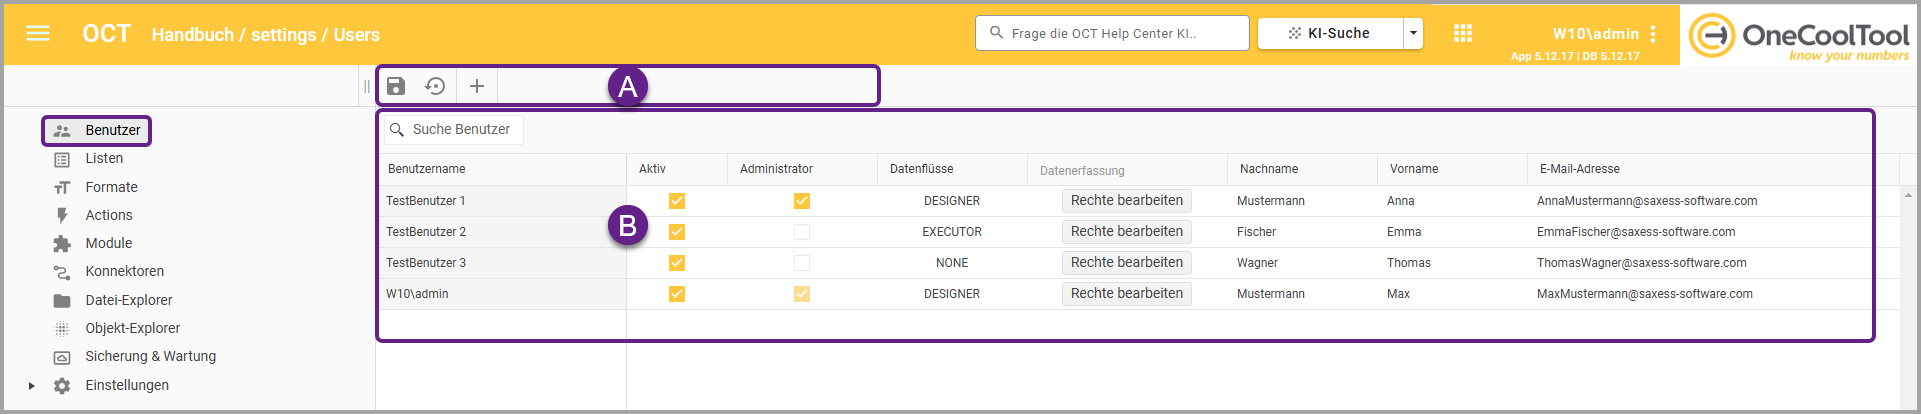Toggle the Aktiv checkbox for TestBenutzer 3
The height and width of the screenshot is (414, 1921).
[677, 263]
